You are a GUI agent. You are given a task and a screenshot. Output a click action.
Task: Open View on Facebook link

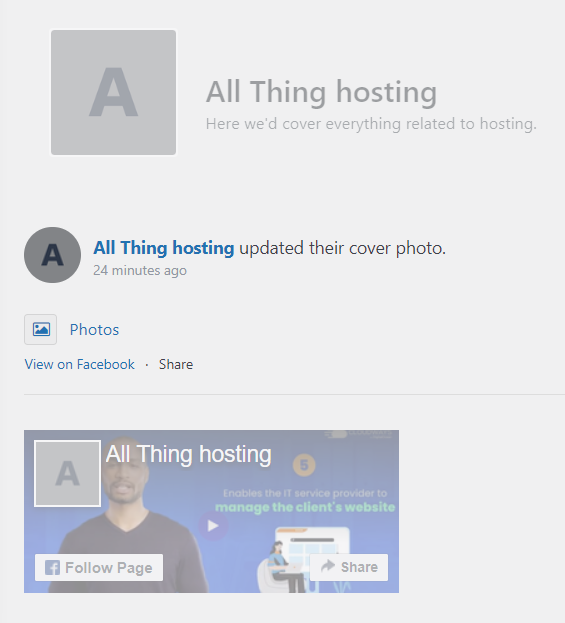pyautogui.click(x=79, y=364)
